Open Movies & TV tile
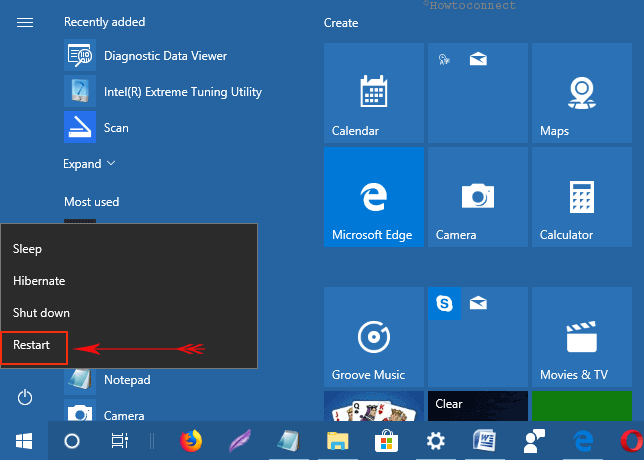This screenshot has height=460, width=644. [580, 337]
